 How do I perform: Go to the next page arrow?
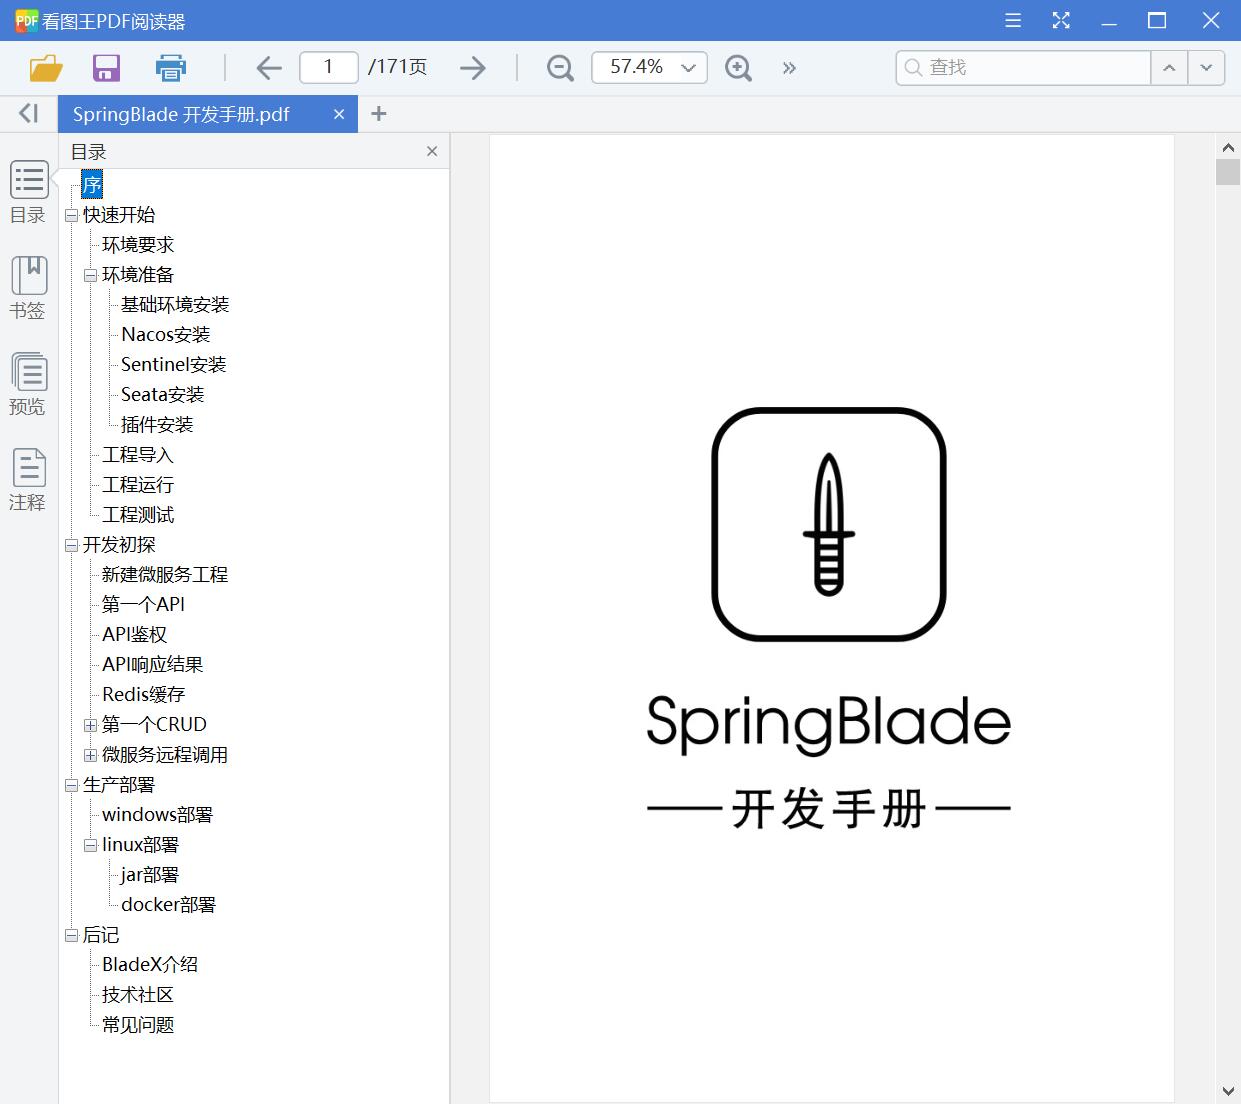click(473, 68)
